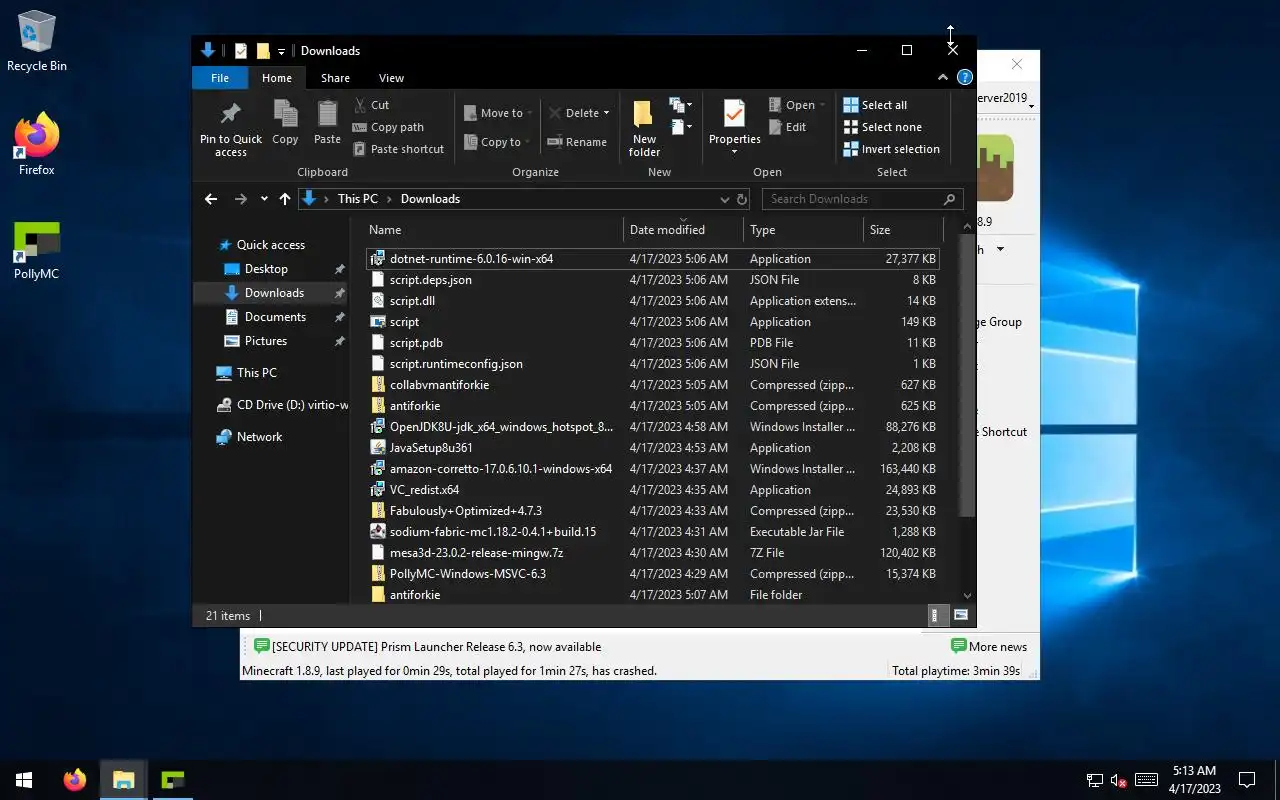This screenshot has width=1280, height=800.
Task: Select the Fabulously+Optimized+4.7.3 archive
Action: coord(652,511)
